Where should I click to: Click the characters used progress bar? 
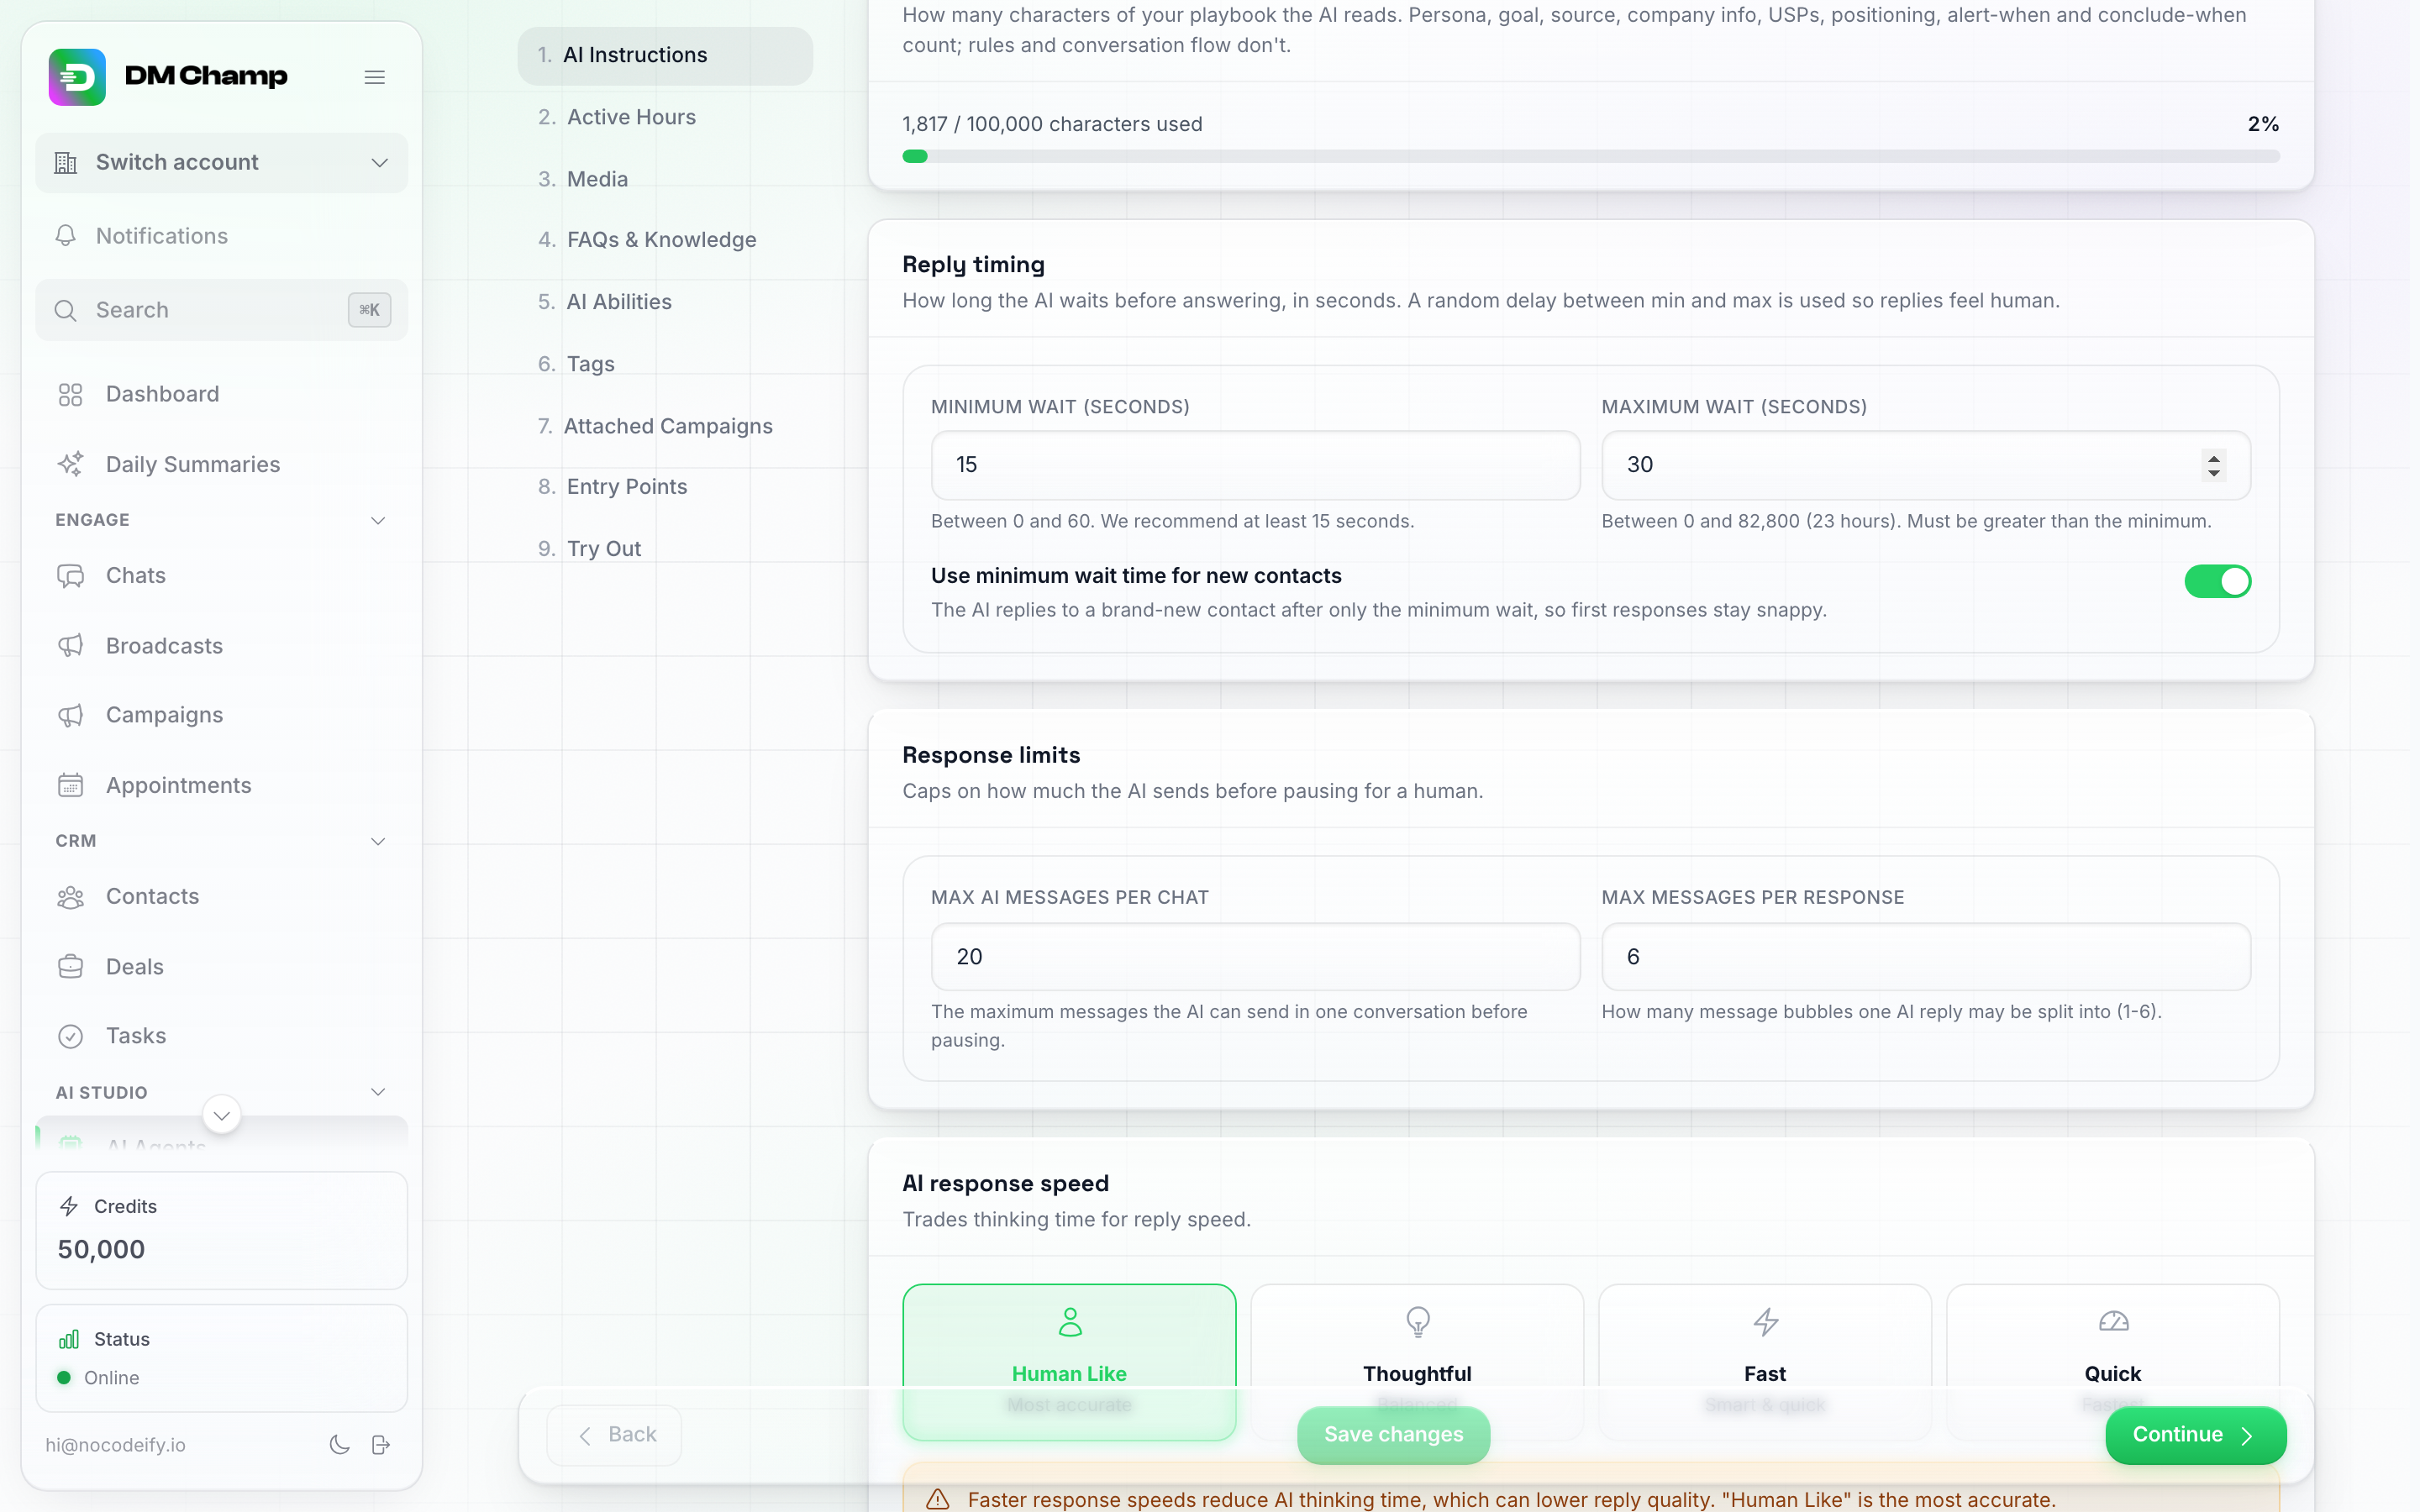click(x=1591, y=156)
